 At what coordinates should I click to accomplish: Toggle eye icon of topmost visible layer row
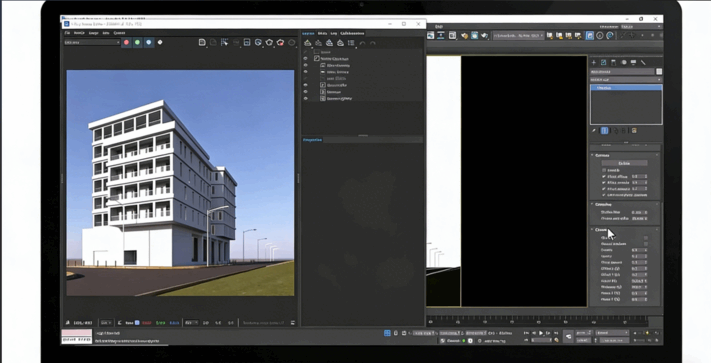[x=305, y=58]
